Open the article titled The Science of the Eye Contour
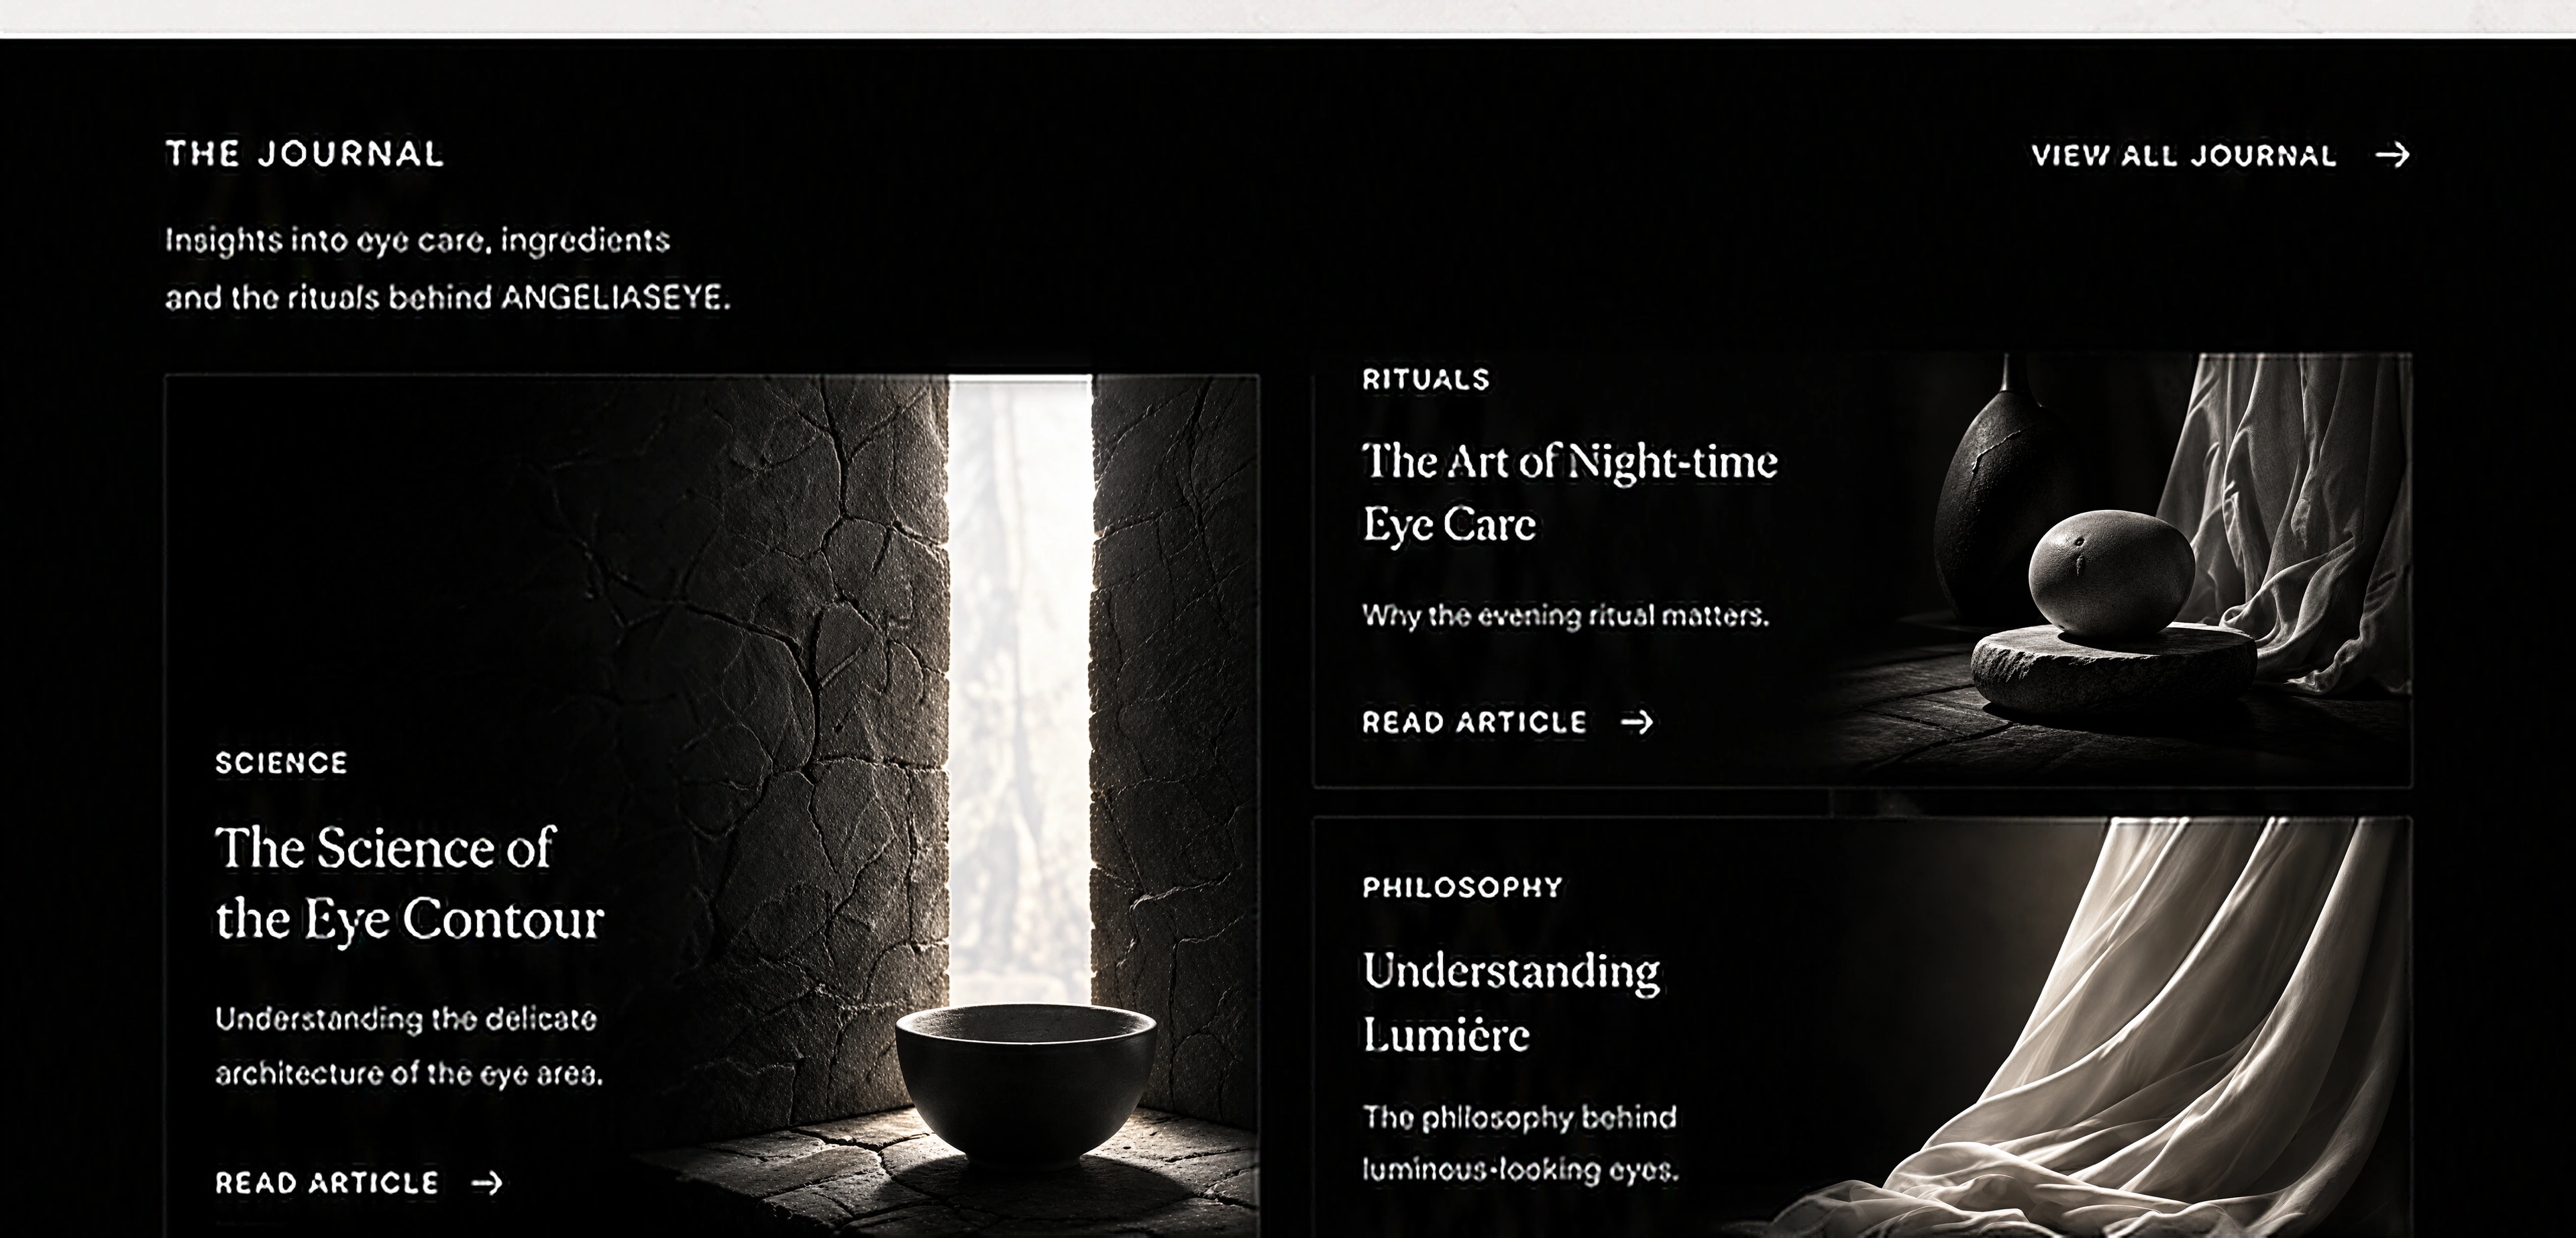This screenshot has height=1238, width=2576. [410, 883]
